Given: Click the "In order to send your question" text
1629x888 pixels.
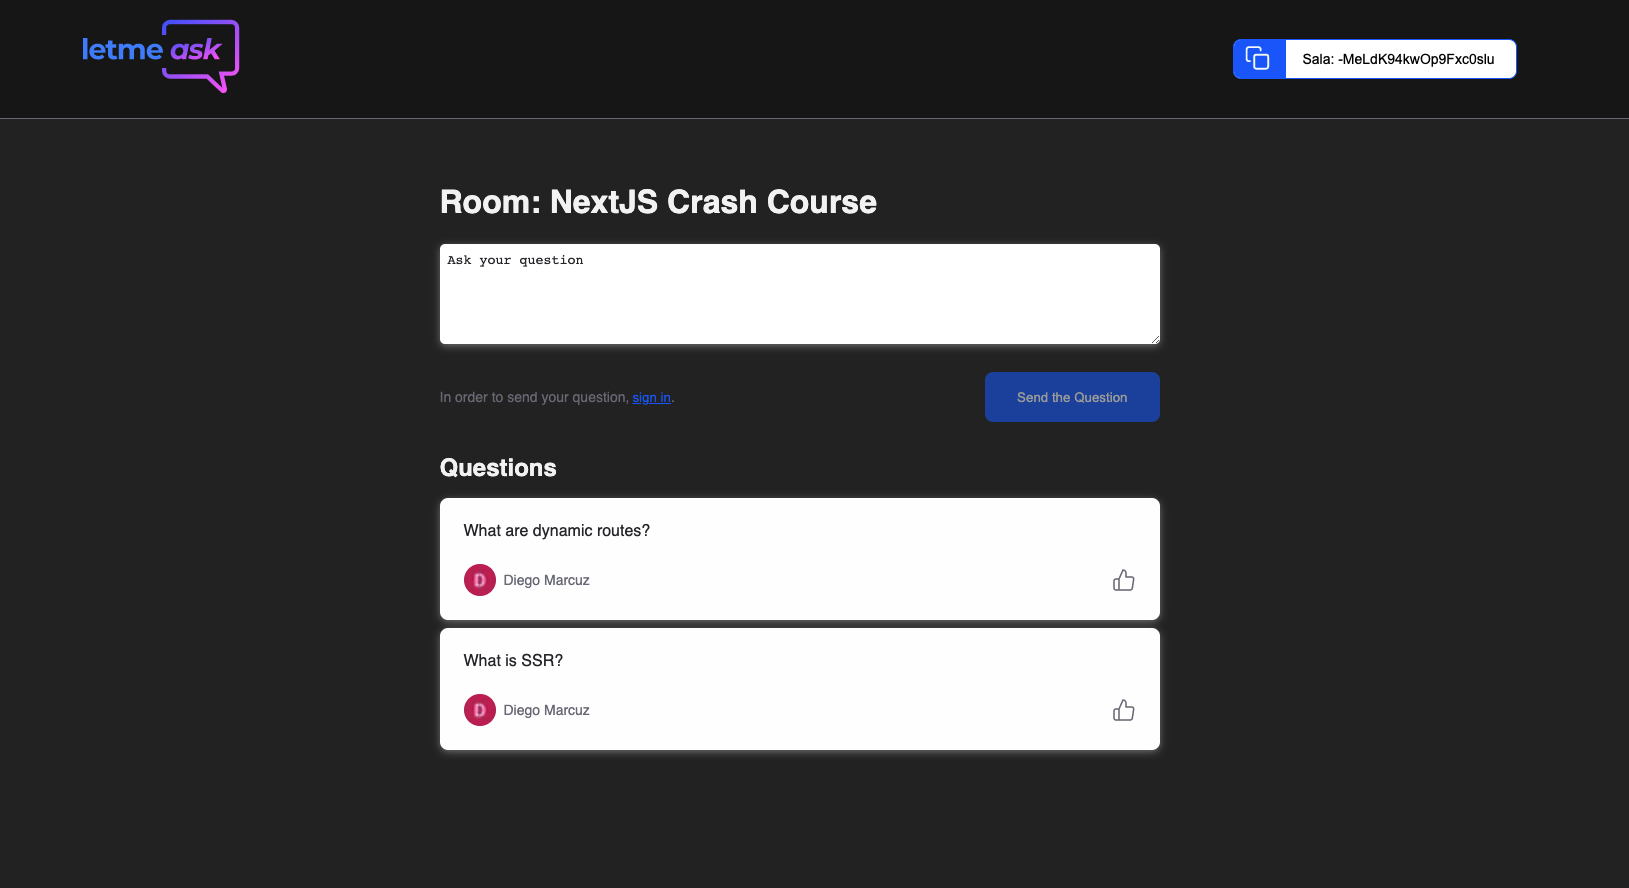Looking at the screenshot, I should click(x=534, y=397).
